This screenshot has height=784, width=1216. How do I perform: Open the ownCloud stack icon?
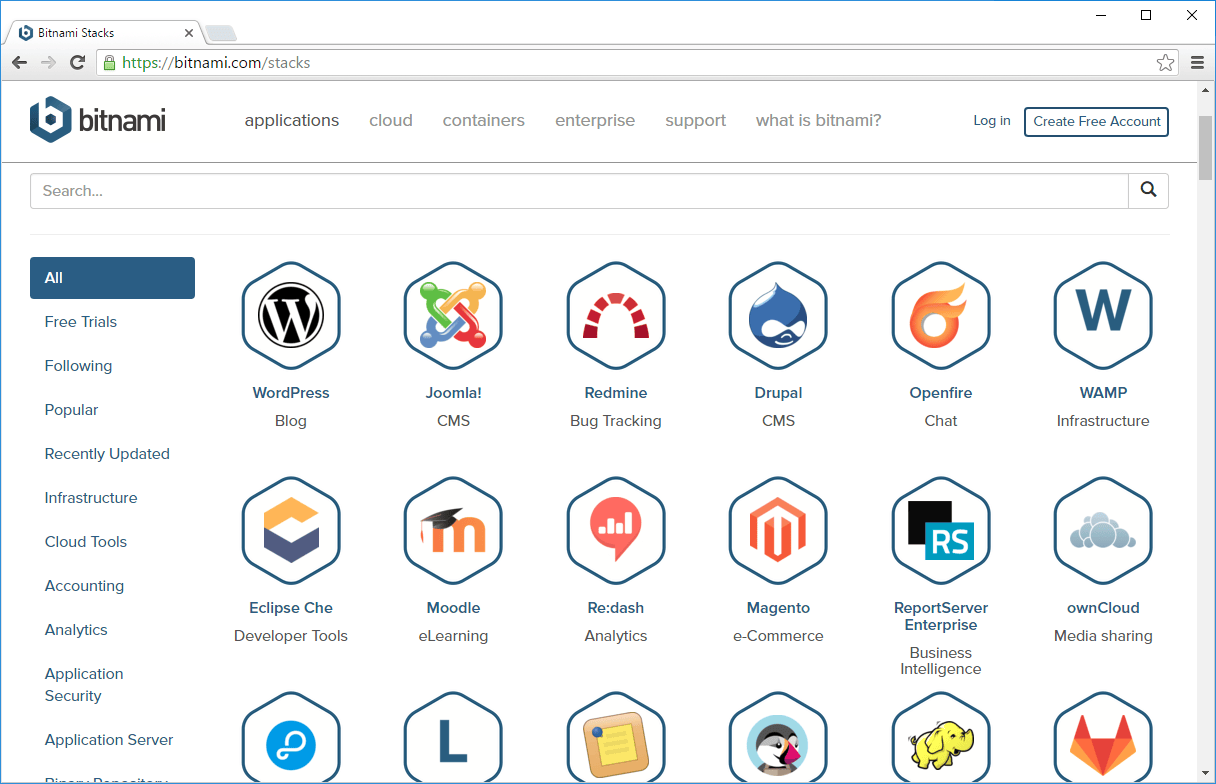tap(1103, 531)
